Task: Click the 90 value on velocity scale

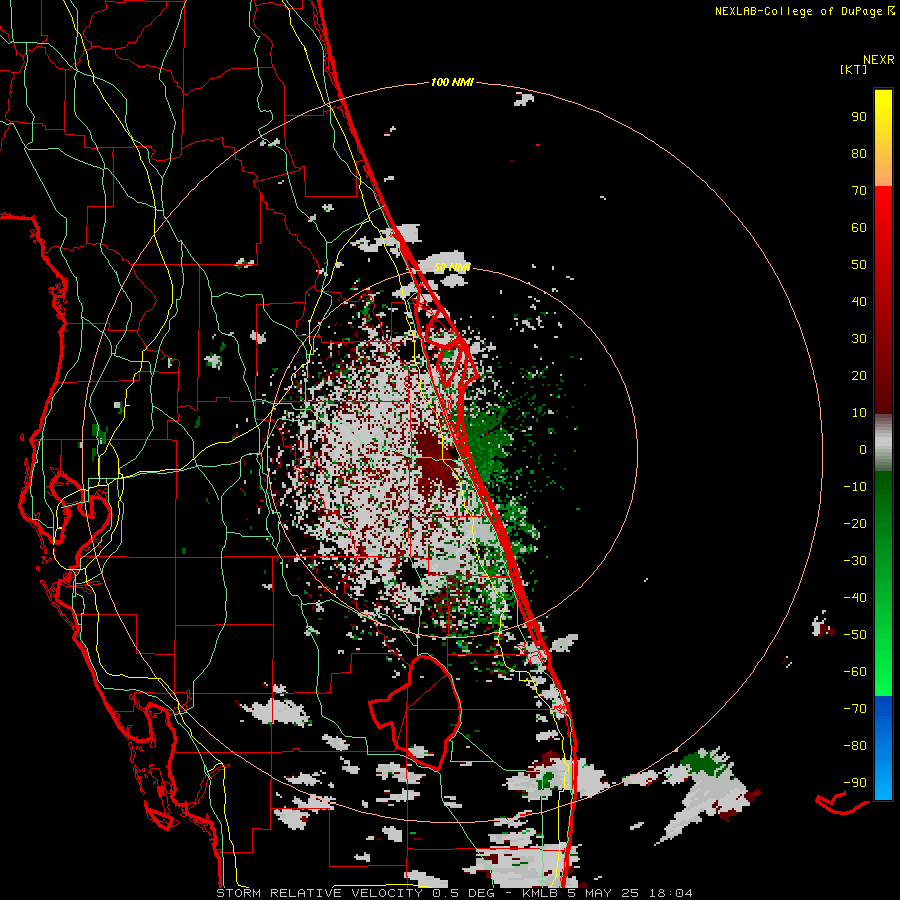Action: coord(859,117)
